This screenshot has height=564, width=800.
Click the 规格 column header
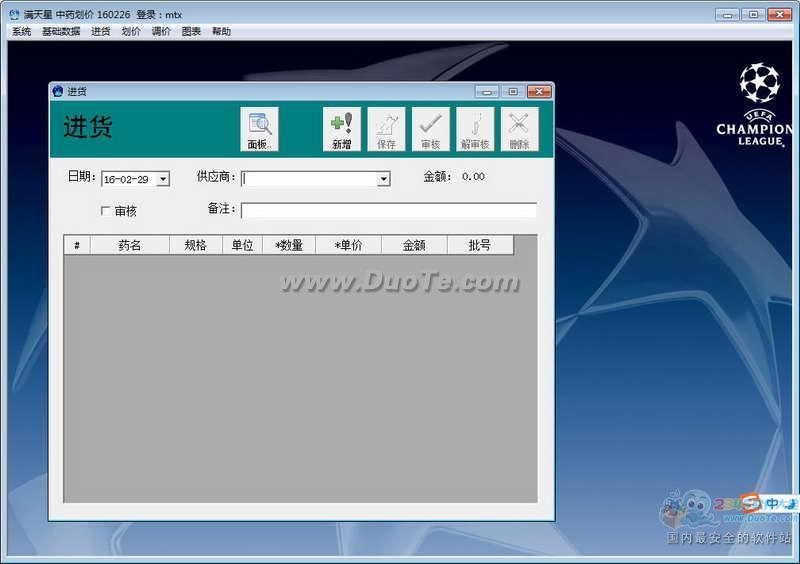click(x=196, y=245)
